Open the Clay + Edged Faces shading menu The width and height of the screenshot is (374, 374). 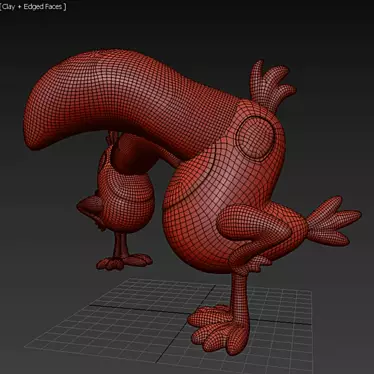click(x=33, y=7)
